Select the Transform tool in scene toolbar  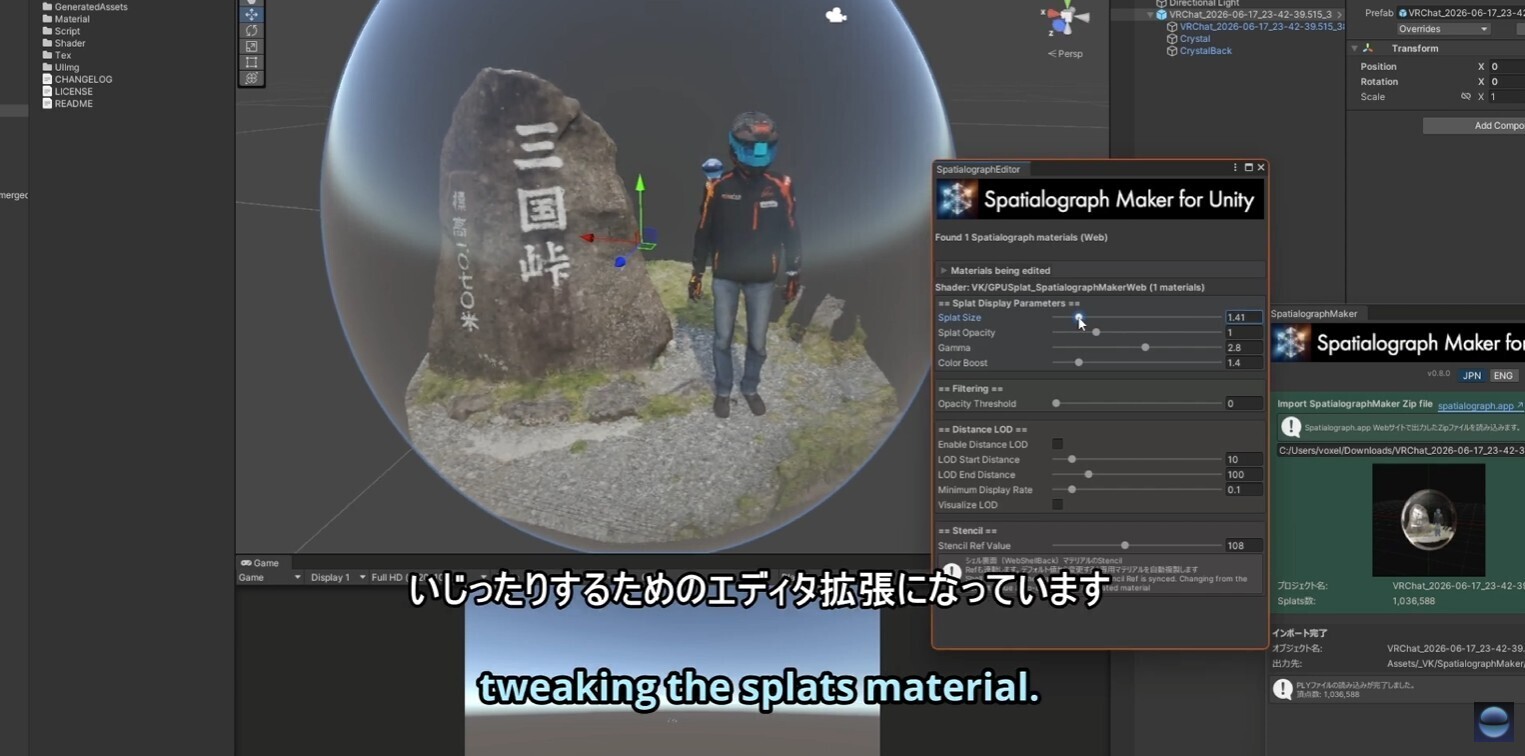point(251,78)
